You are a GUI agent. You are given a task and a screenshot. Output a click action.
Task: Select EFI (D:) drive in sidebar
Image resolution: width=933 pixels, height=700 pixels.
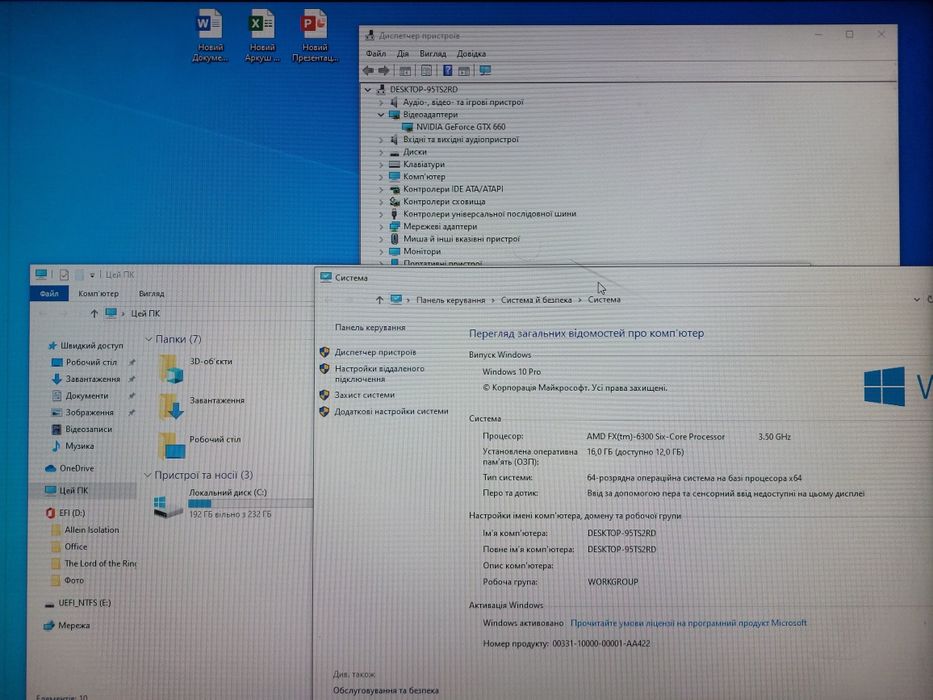(x=71, y=512)
